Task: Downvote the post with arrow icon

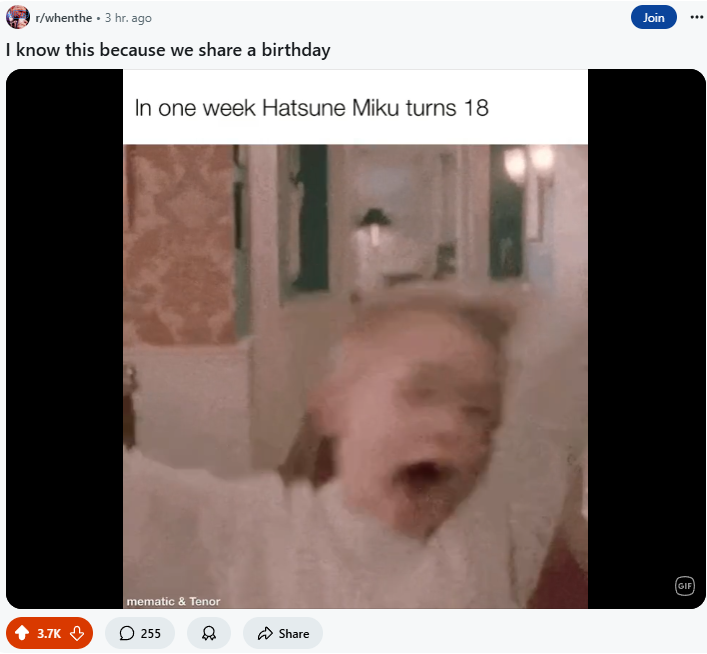Action: [x=77, y=633]
